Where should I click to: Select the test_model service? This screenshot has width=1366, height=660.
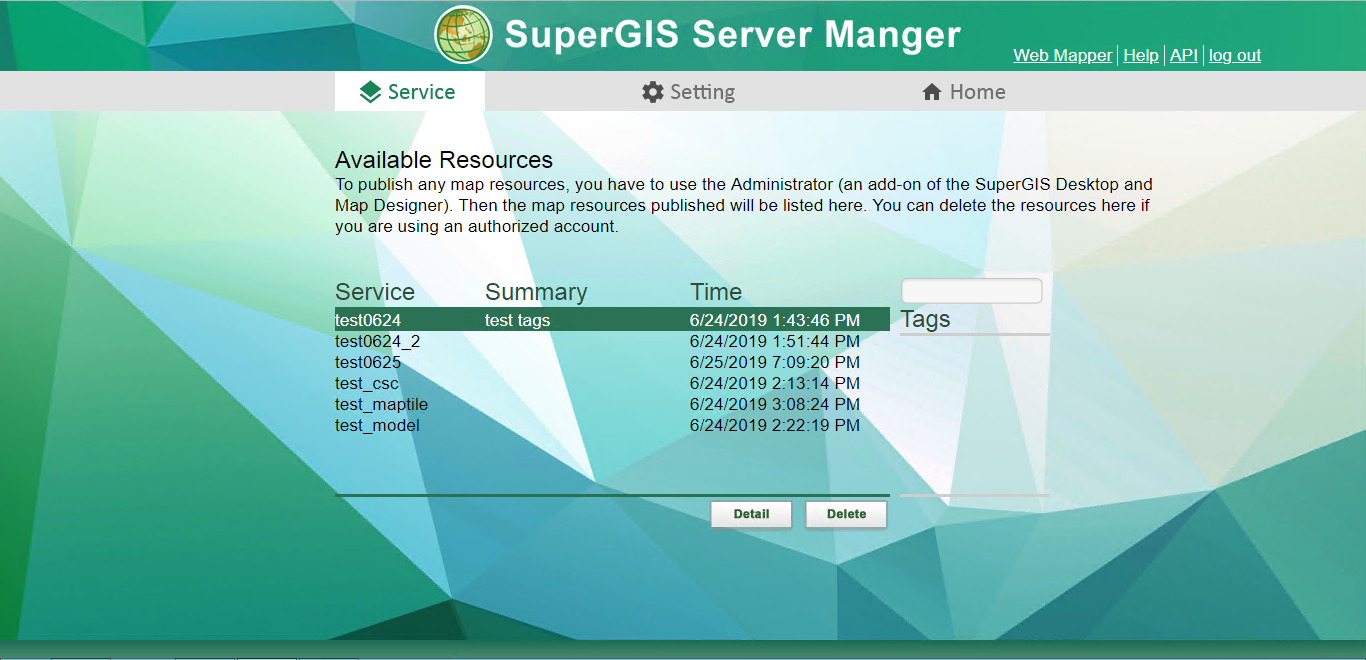point(377,425)
